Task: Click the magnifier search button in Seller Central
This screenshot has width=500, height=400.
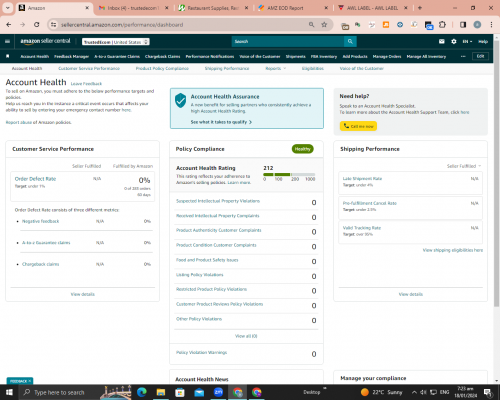Action: click(x=350, y=41)
